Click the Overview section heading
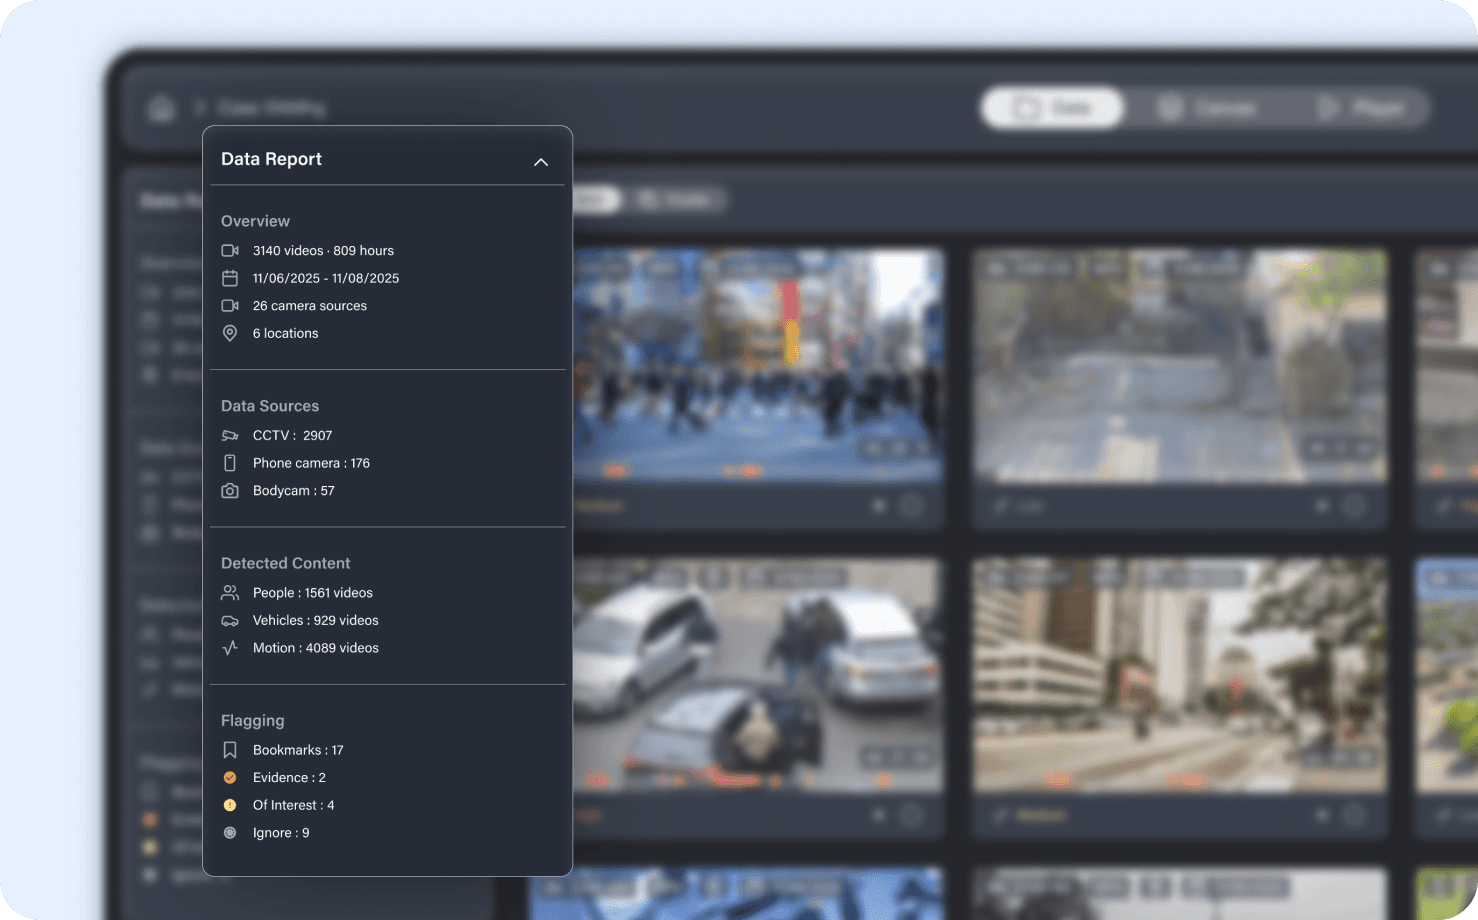 coord(255,221)
